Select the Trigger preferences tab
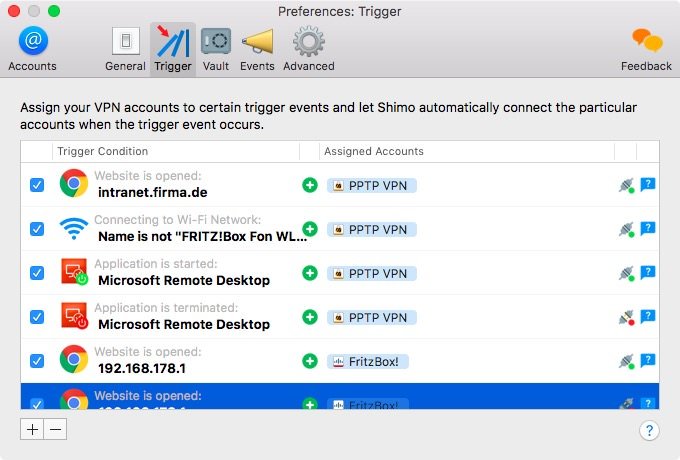The image size is (680, 460). (x=173, y=49)
